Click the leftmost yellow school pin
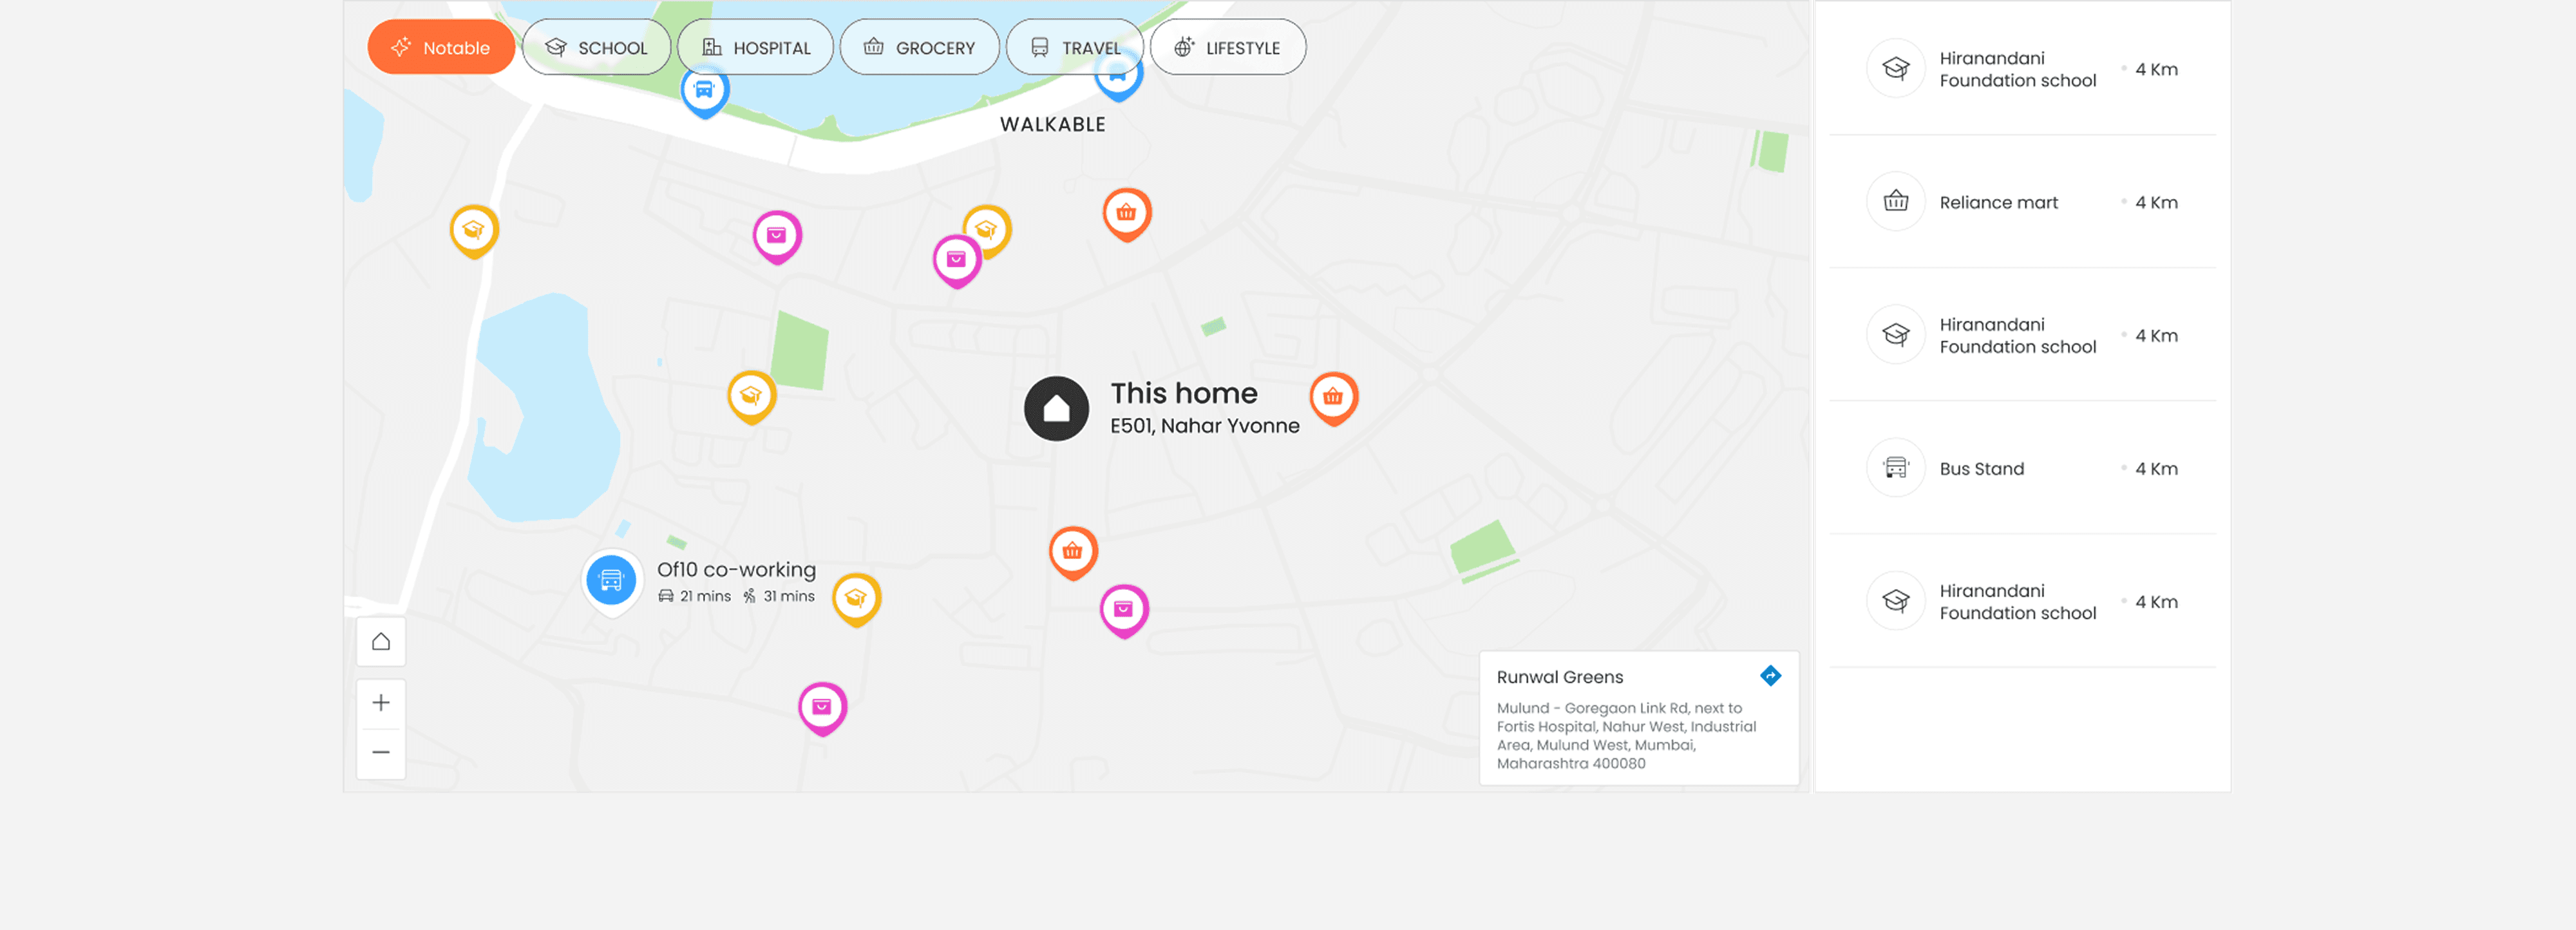 pyautogui.click(x=474, y=229)
